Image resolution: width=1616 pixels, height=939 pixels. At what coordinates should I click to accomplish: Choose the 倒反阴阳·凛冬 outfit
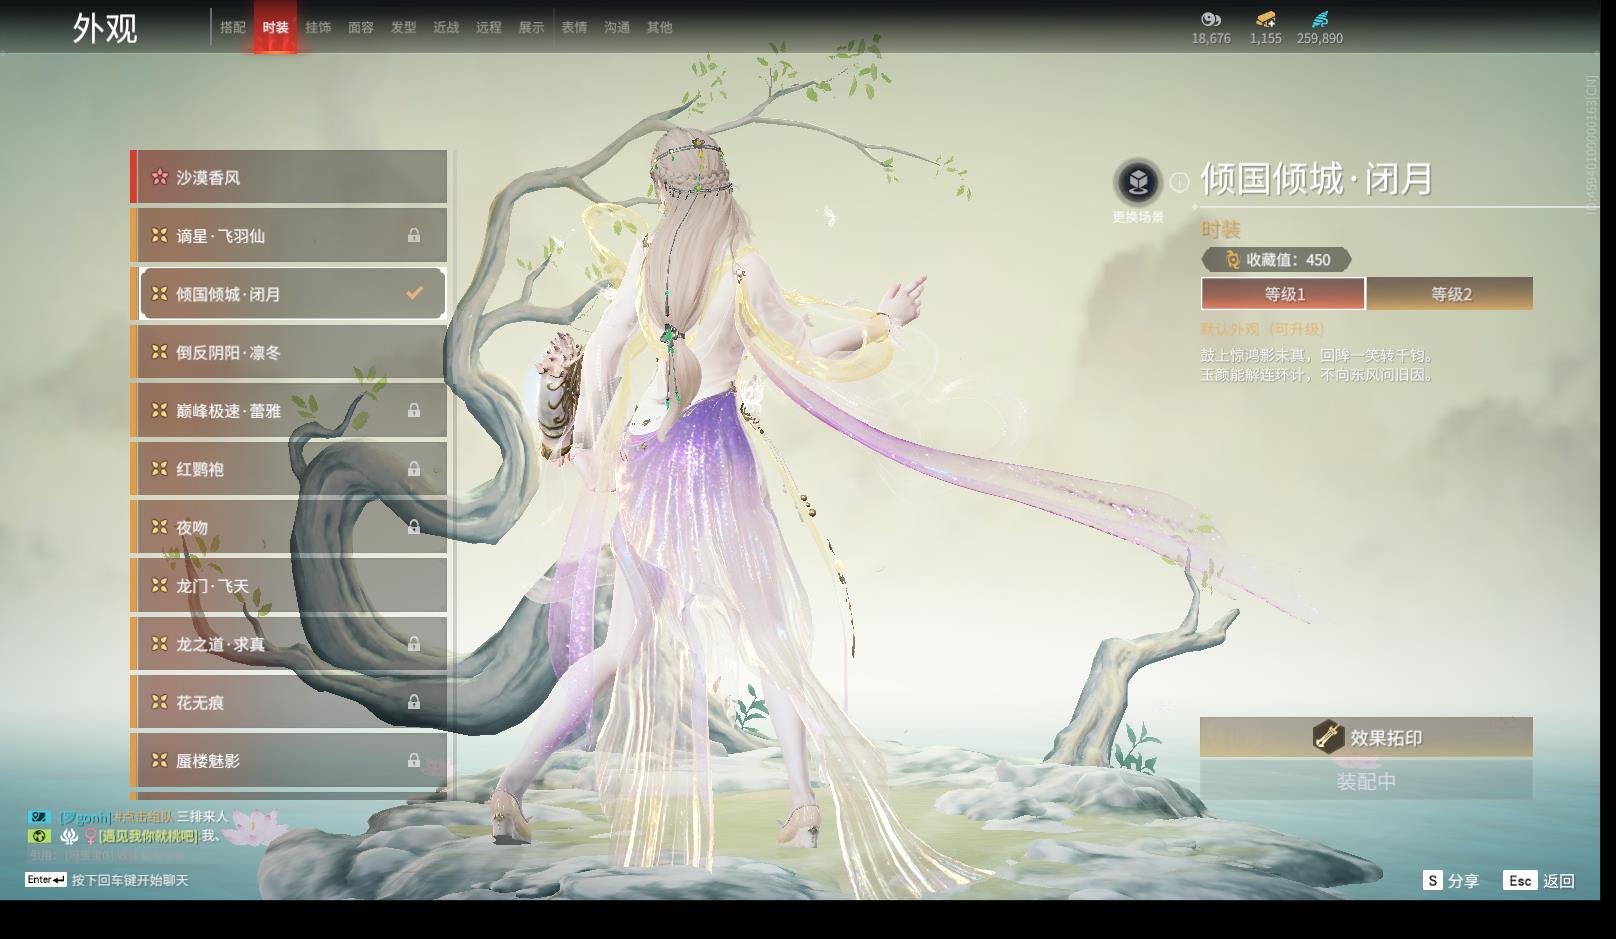click(289, 352)
